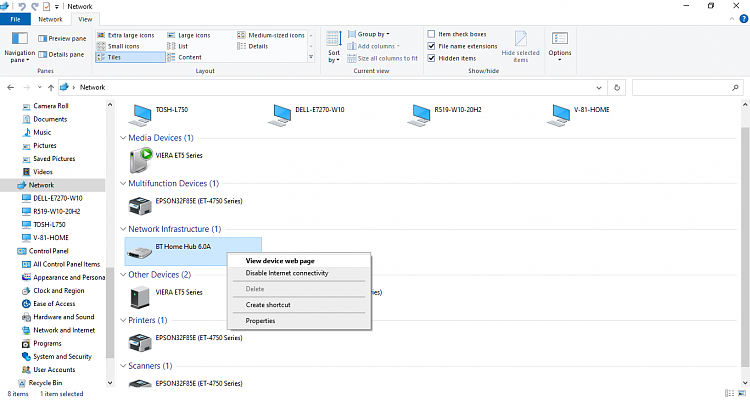The width and height of the screenshot is (750, 400).
Task: Click the main pane vertical scrollbar
Action: click(745, 245)
